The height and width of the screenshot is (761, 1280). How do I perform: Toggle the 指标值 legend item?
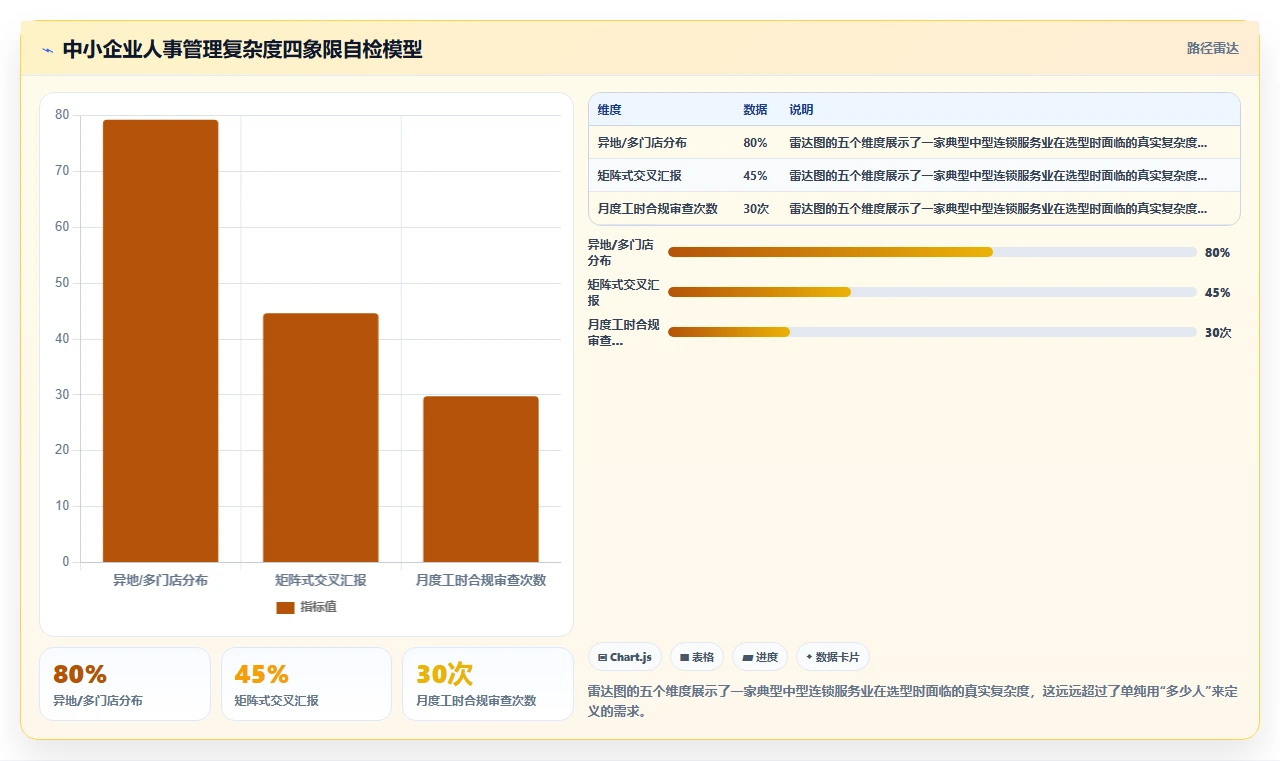(x=306, y=607)
